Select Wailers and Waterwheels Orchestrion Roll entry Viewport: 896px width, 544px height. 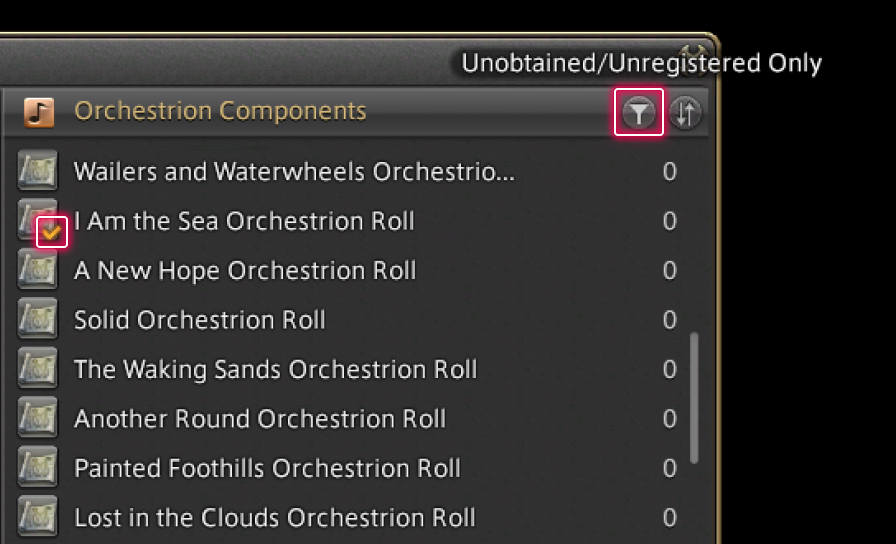coord(294,171)
